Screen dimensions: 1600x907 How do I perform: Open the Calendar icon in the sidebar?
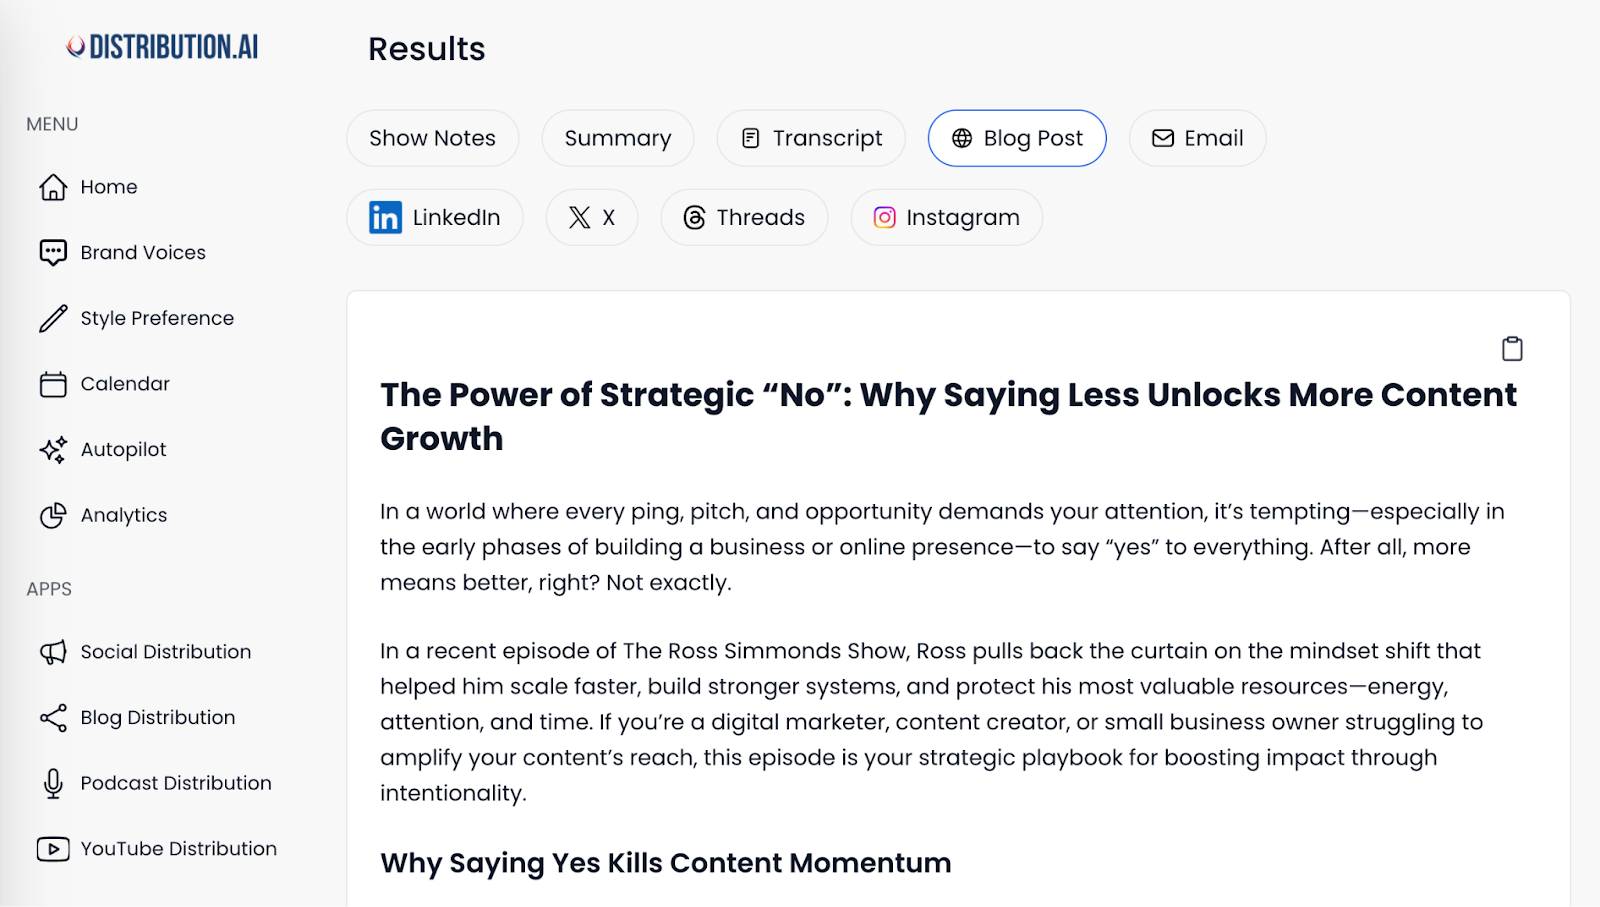[52, 383]
